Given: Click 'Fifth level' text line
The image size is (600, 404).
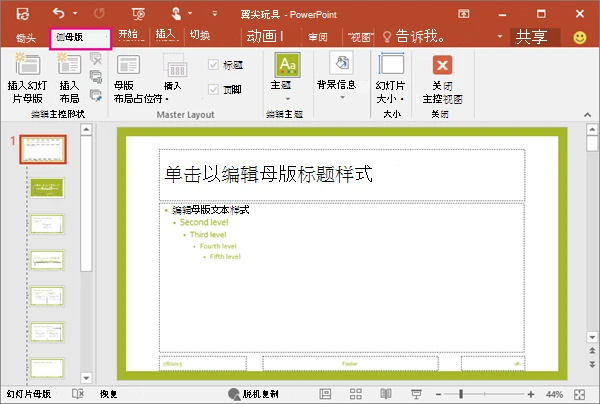Looking at the screenshot, I should (225, 256).
